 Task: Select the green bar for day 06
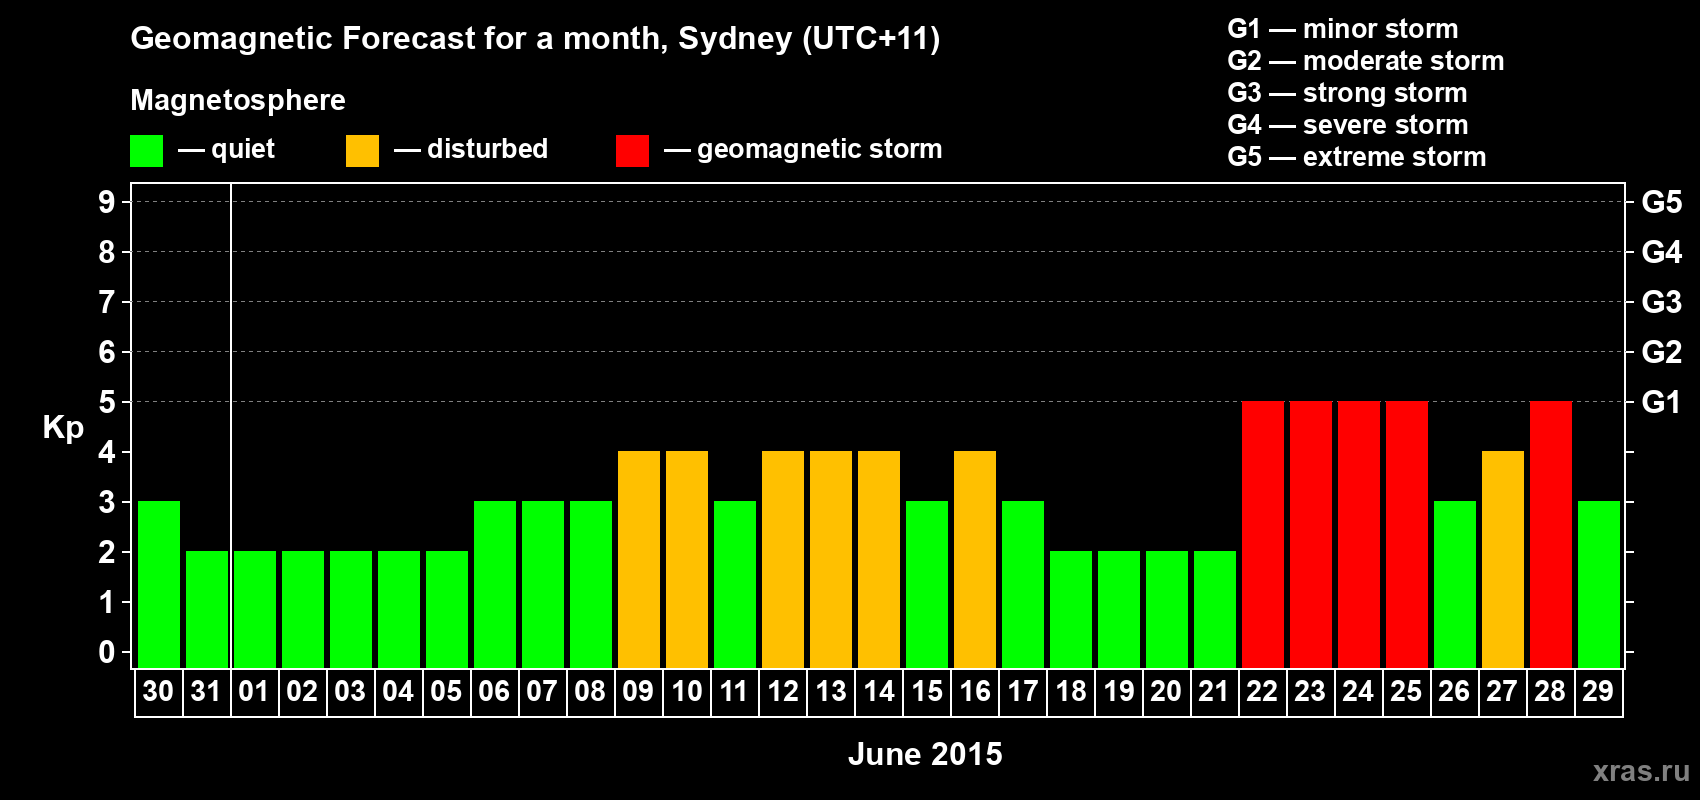click(x=495, y=584)
